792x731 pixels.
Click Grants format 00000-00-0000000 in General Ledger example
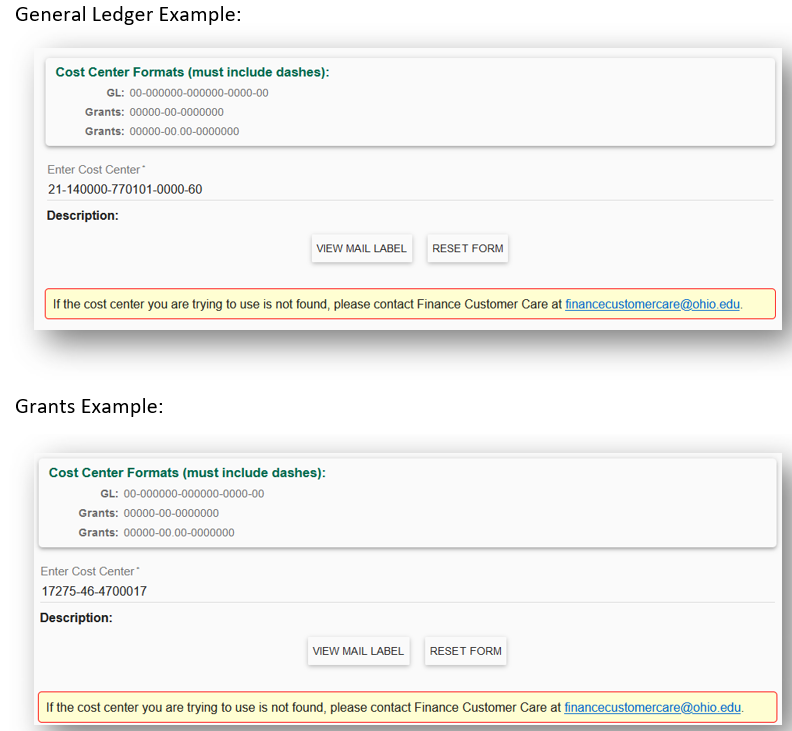click(177, 112)
